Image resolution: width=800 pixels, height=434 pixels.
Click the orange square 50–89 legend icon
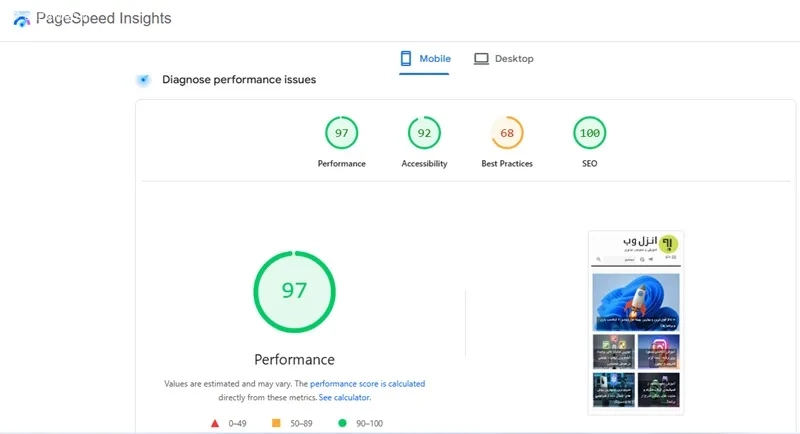pyautogui.click(x=276, y=423)
